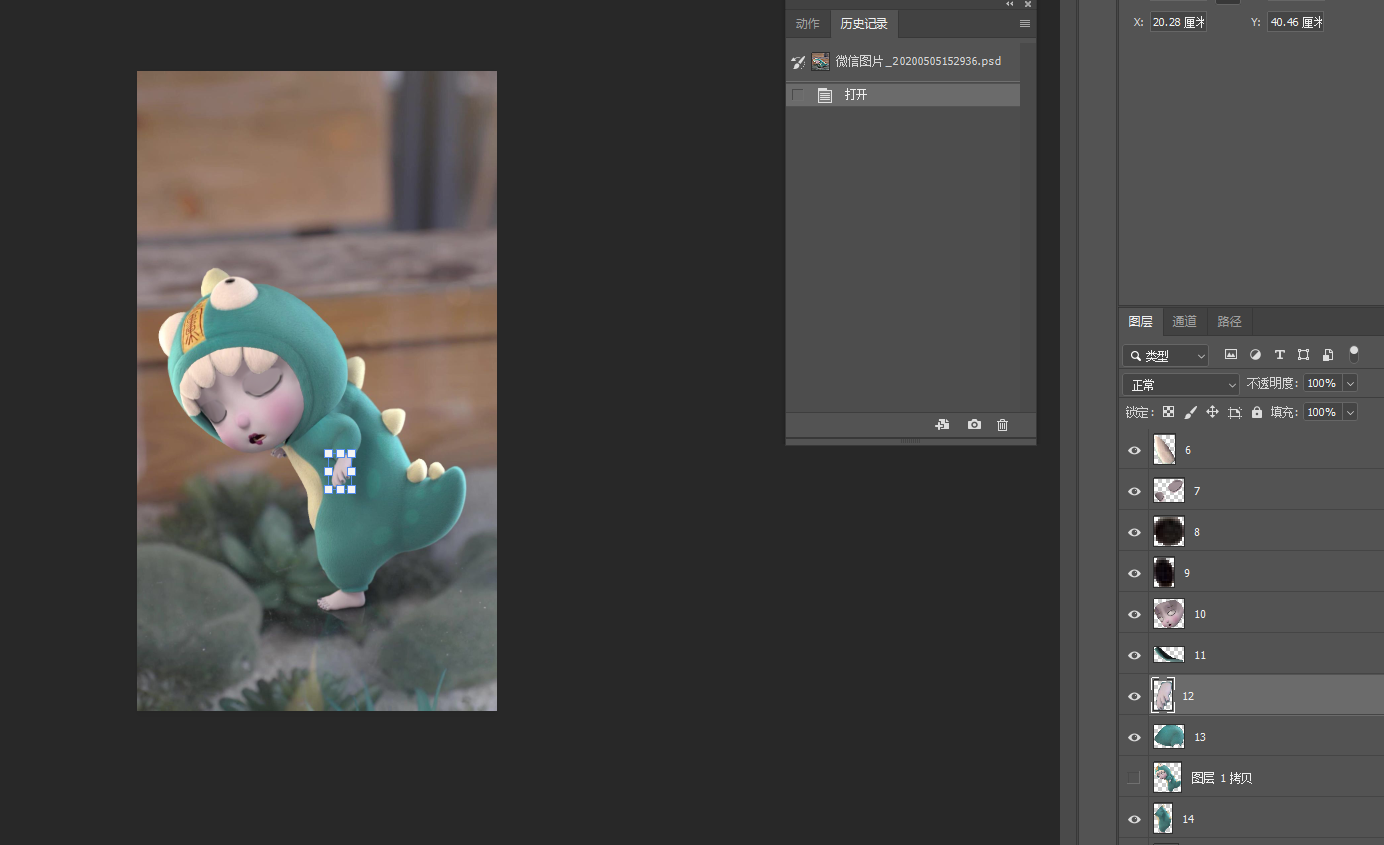The height and width of the screenshot is (845, 1384).
Task: Click layer 12 name in Layers panel
Action: (1188, 696)
